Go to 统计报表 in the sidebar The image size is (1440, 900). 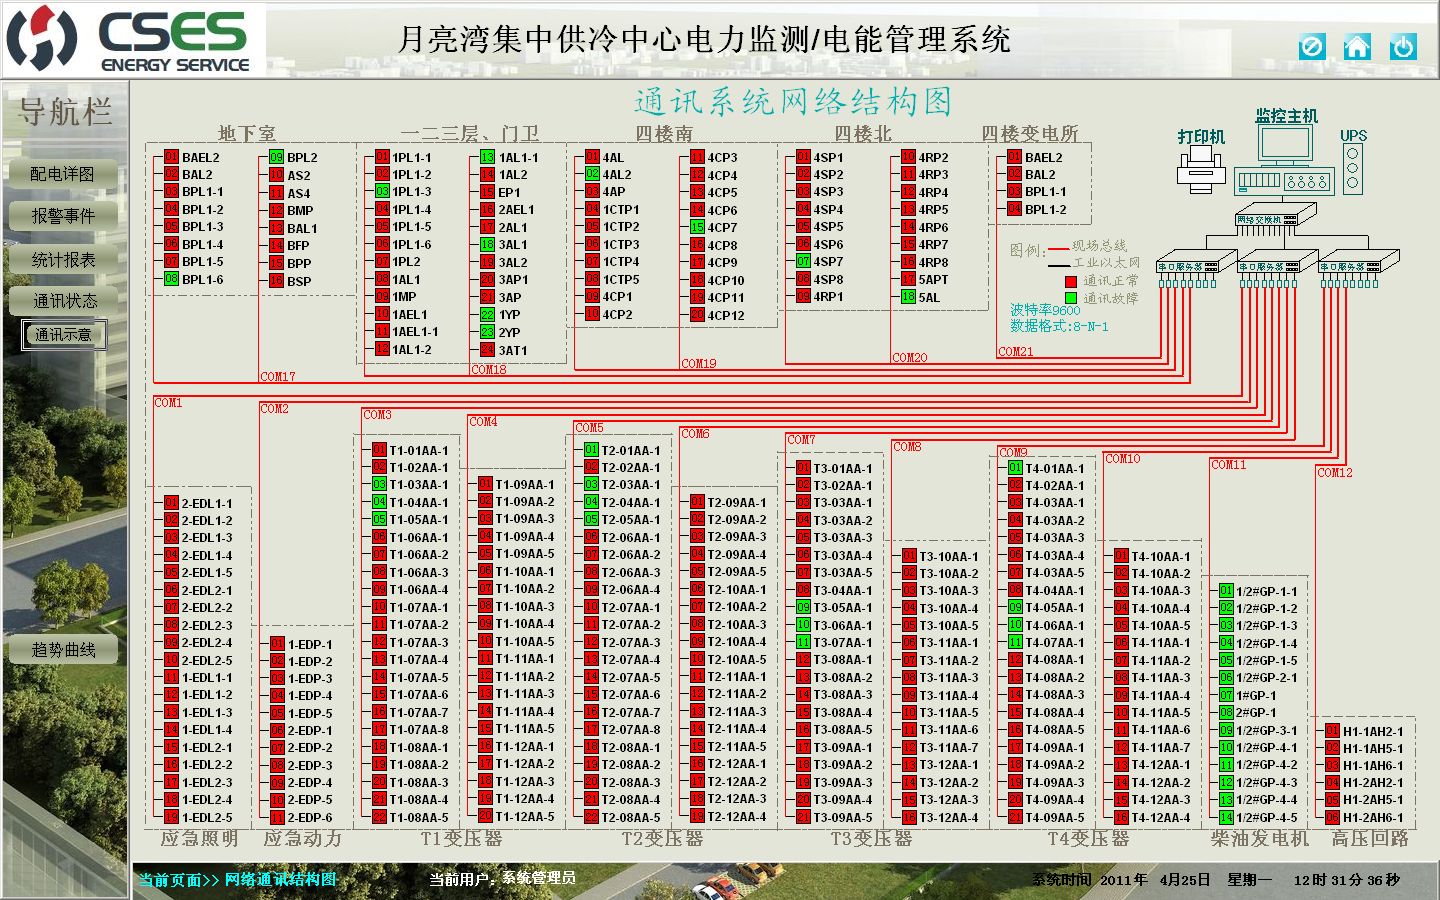coord(63,260)
